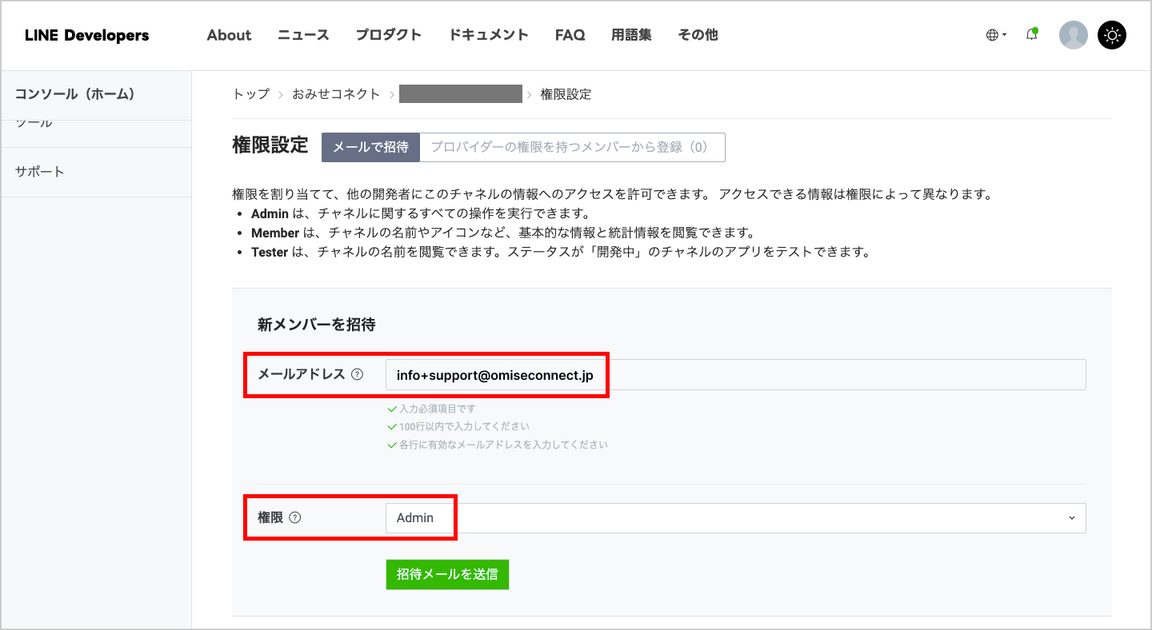This screenshot has height=630, width=1152.
Task: Open サポート in the sidebar
Action: [40, 172]
